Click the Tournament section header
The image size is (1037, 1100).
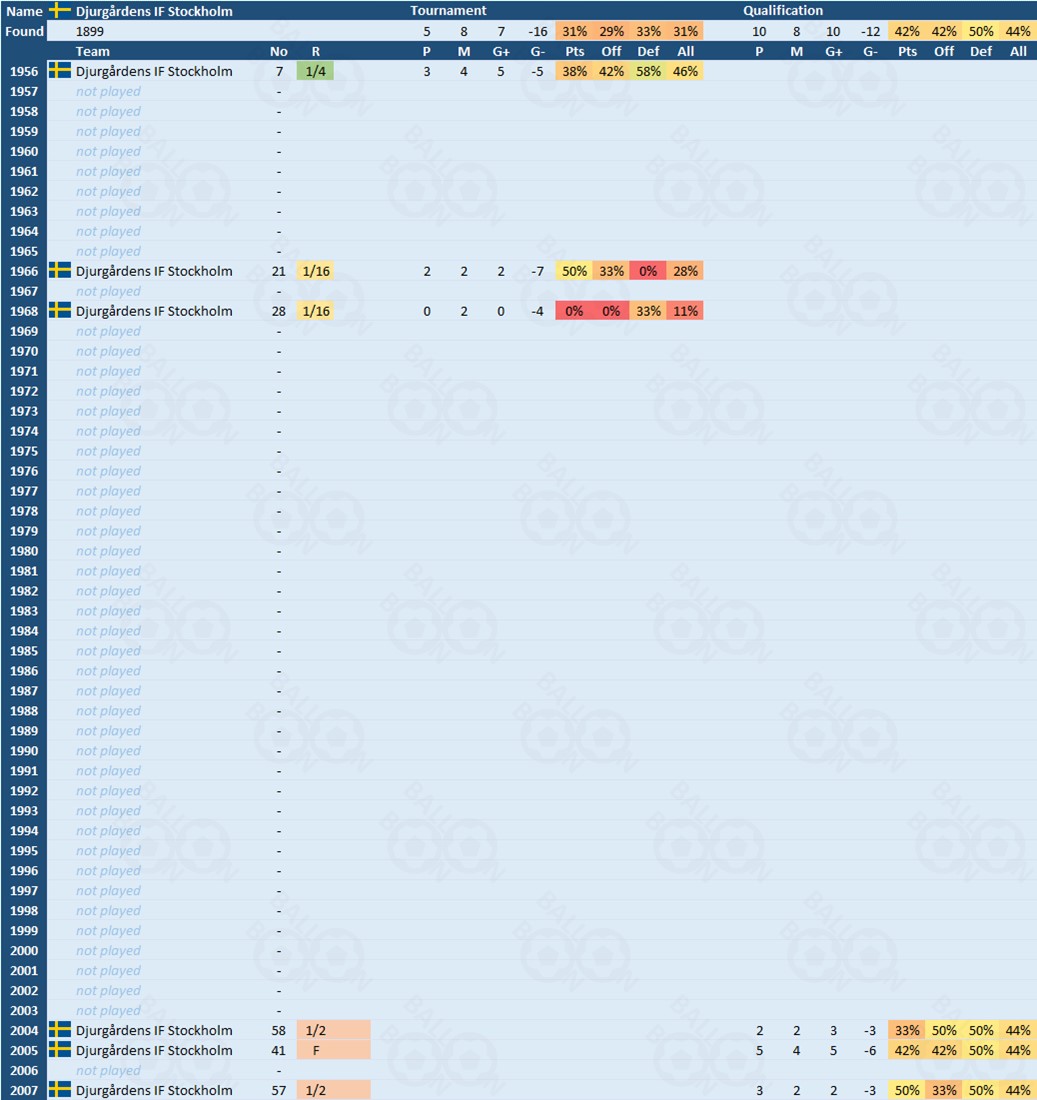(449, 11)
